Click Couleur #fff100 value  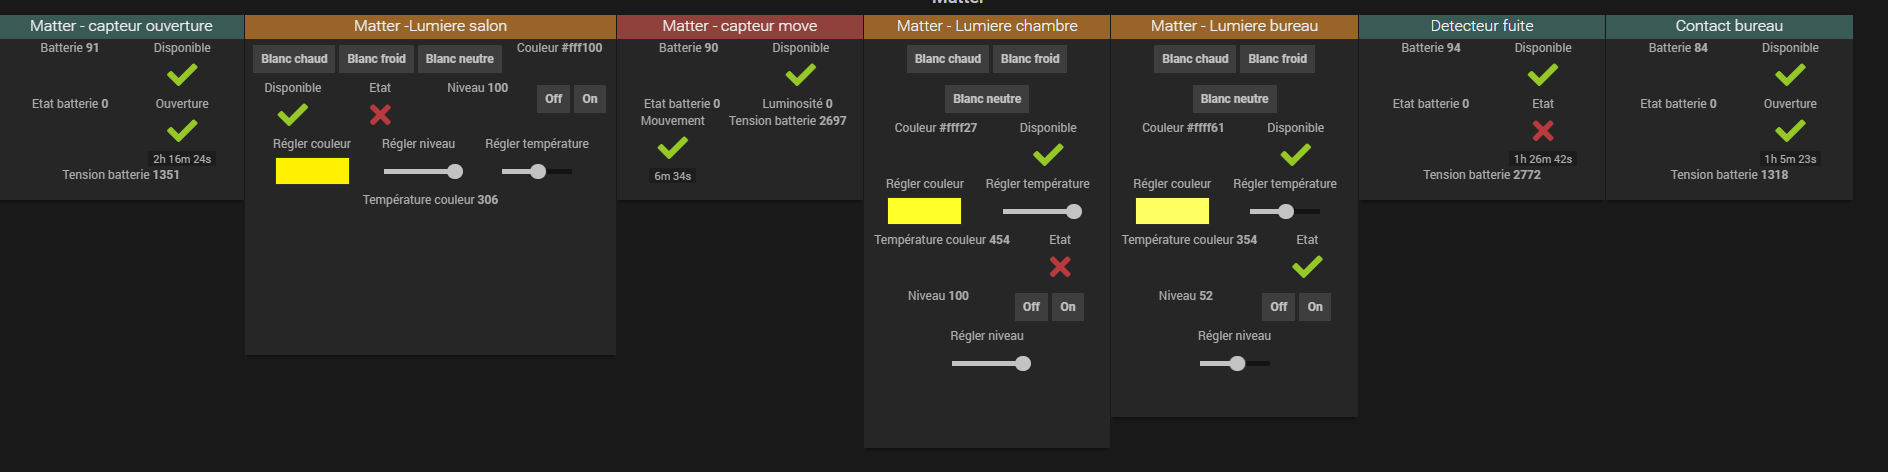pyautogui.click(x=559, y=48)
